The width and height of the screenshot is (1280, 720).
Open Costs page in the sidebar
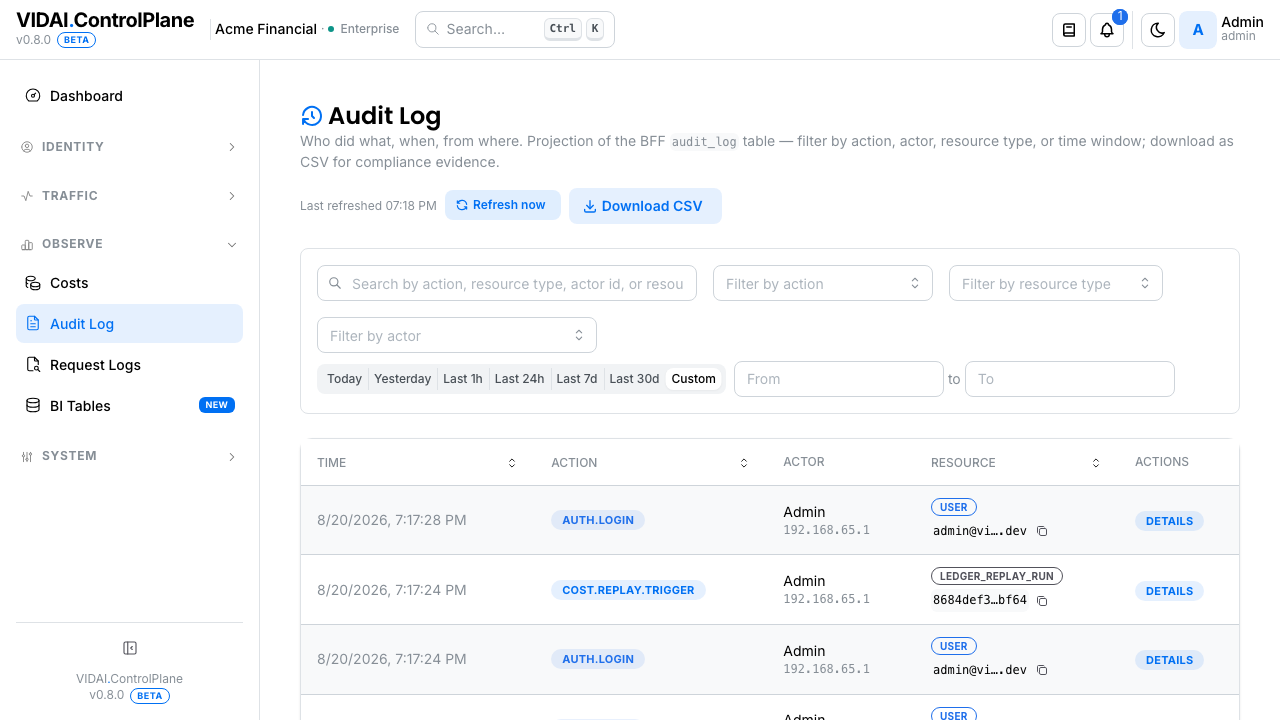pyautogui.click(x=129, y=283)
